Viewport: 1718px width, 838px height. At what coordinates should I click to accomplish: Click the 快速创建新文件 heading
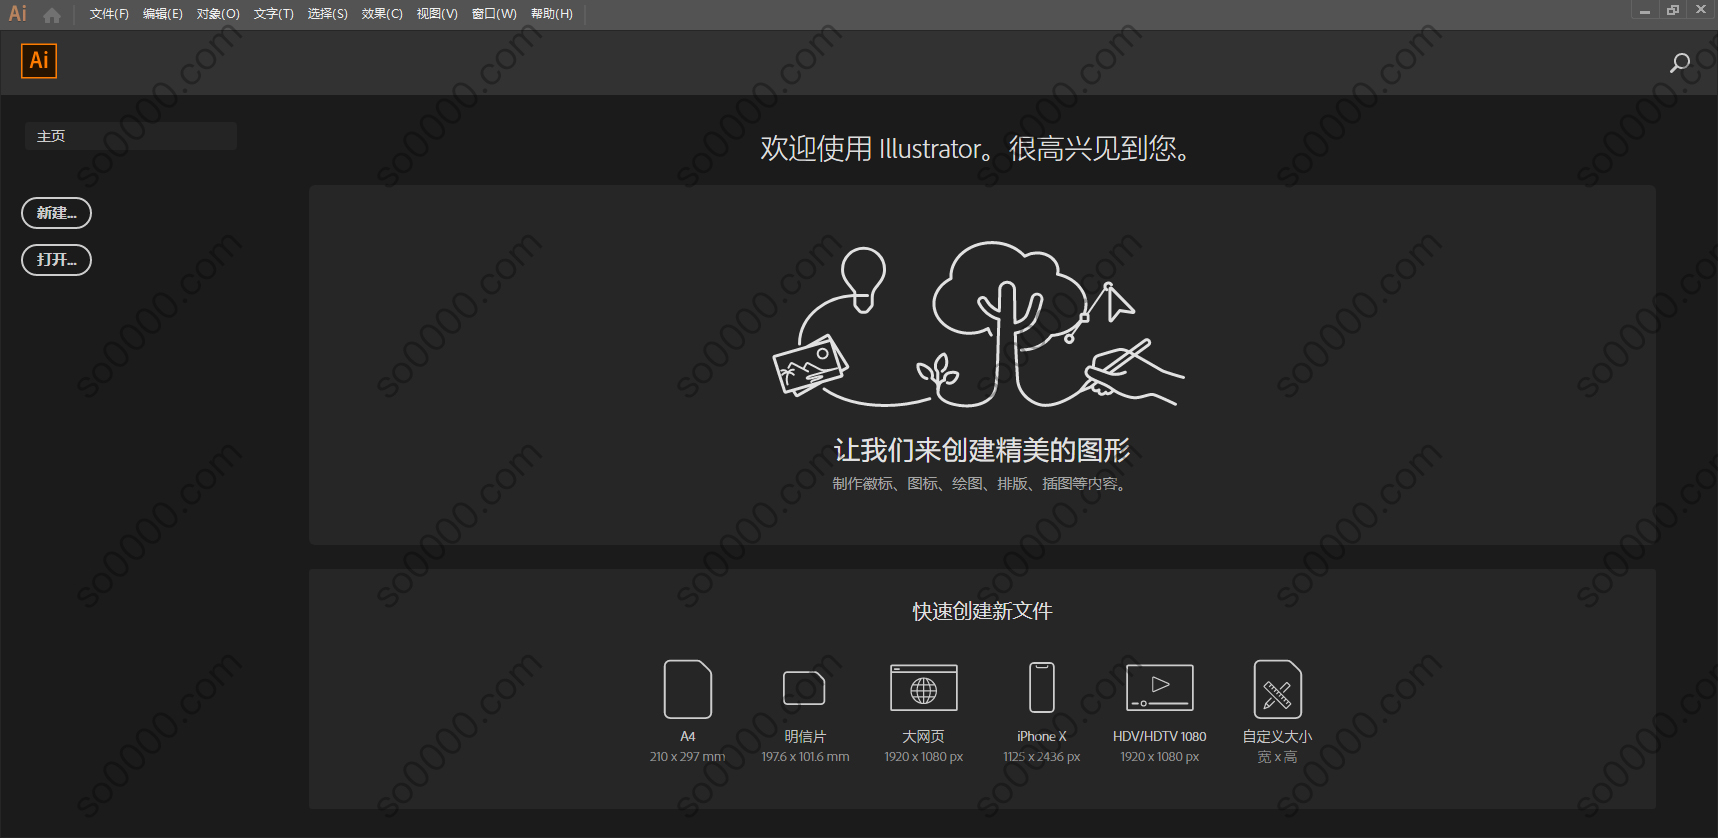(982, 611)
